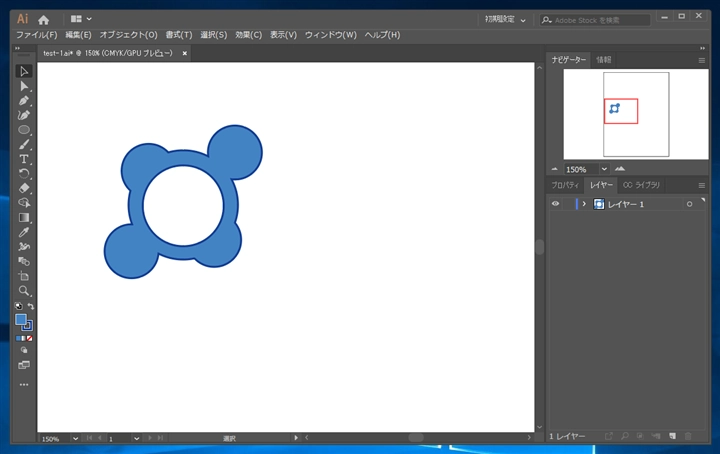Open Edit Toolbar three-dot button

(24, 385)
